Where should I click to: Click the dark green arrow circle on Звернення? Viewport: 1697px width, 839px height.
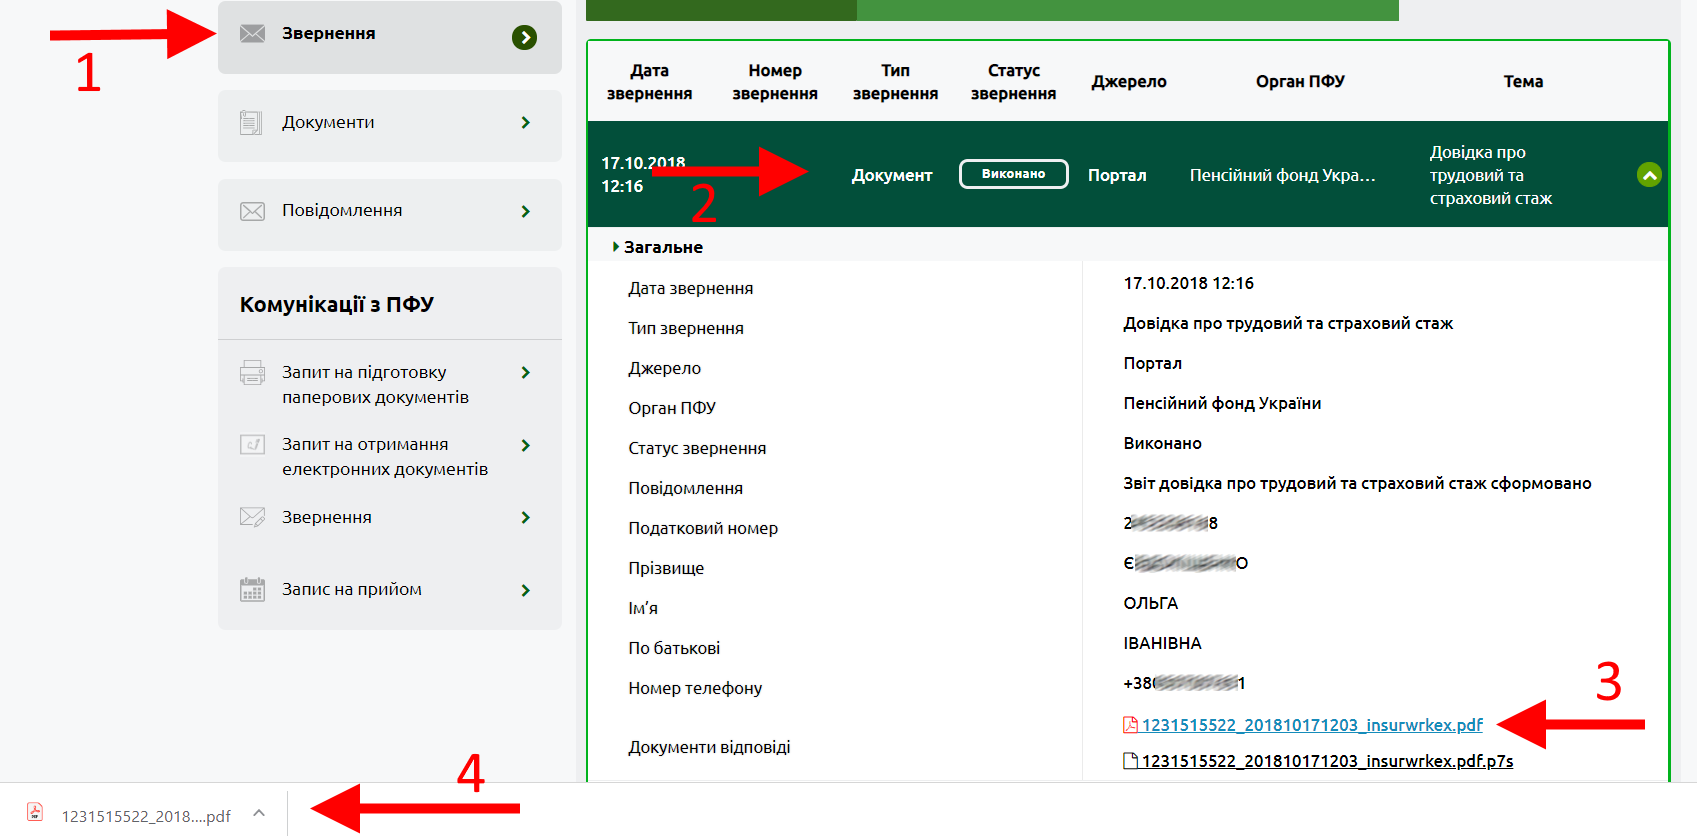524,37
